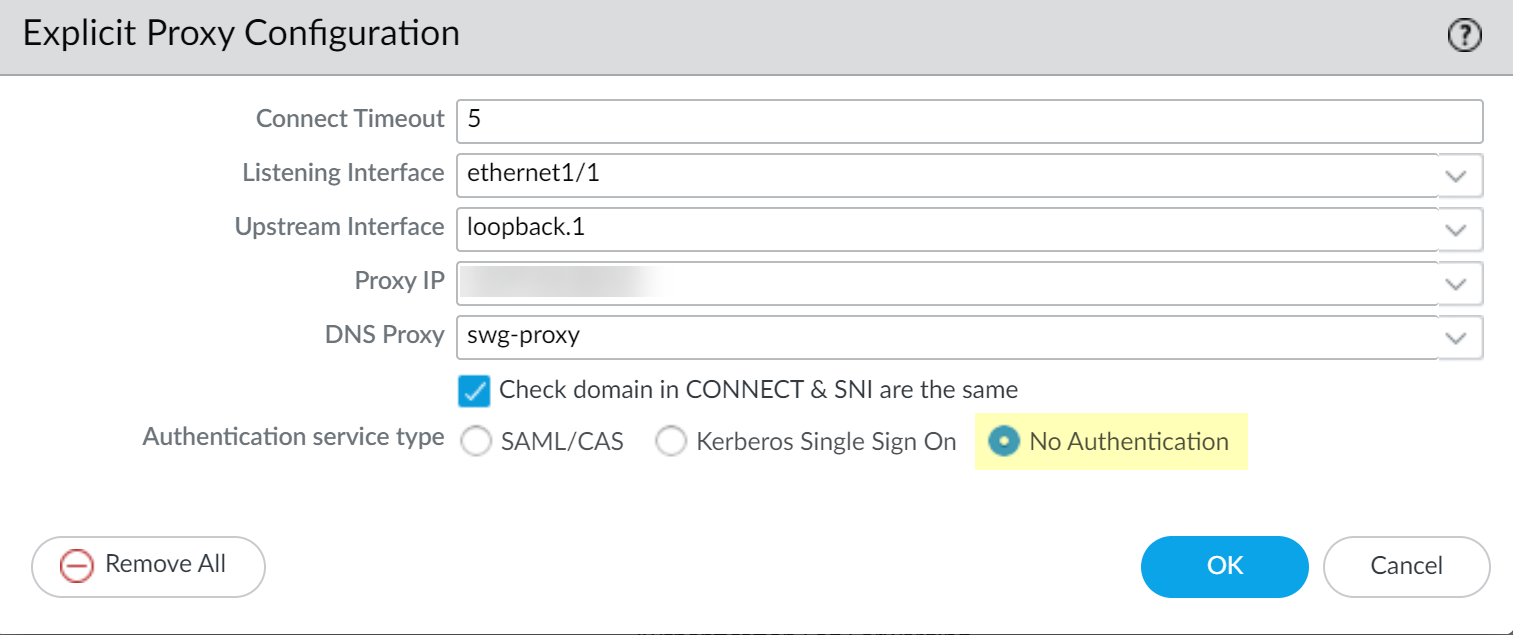The image size is (1513, 635).
Task: Open the DNS Proxy dropdown arrow
Action: pyautogui.click(x=1456, y=337)
